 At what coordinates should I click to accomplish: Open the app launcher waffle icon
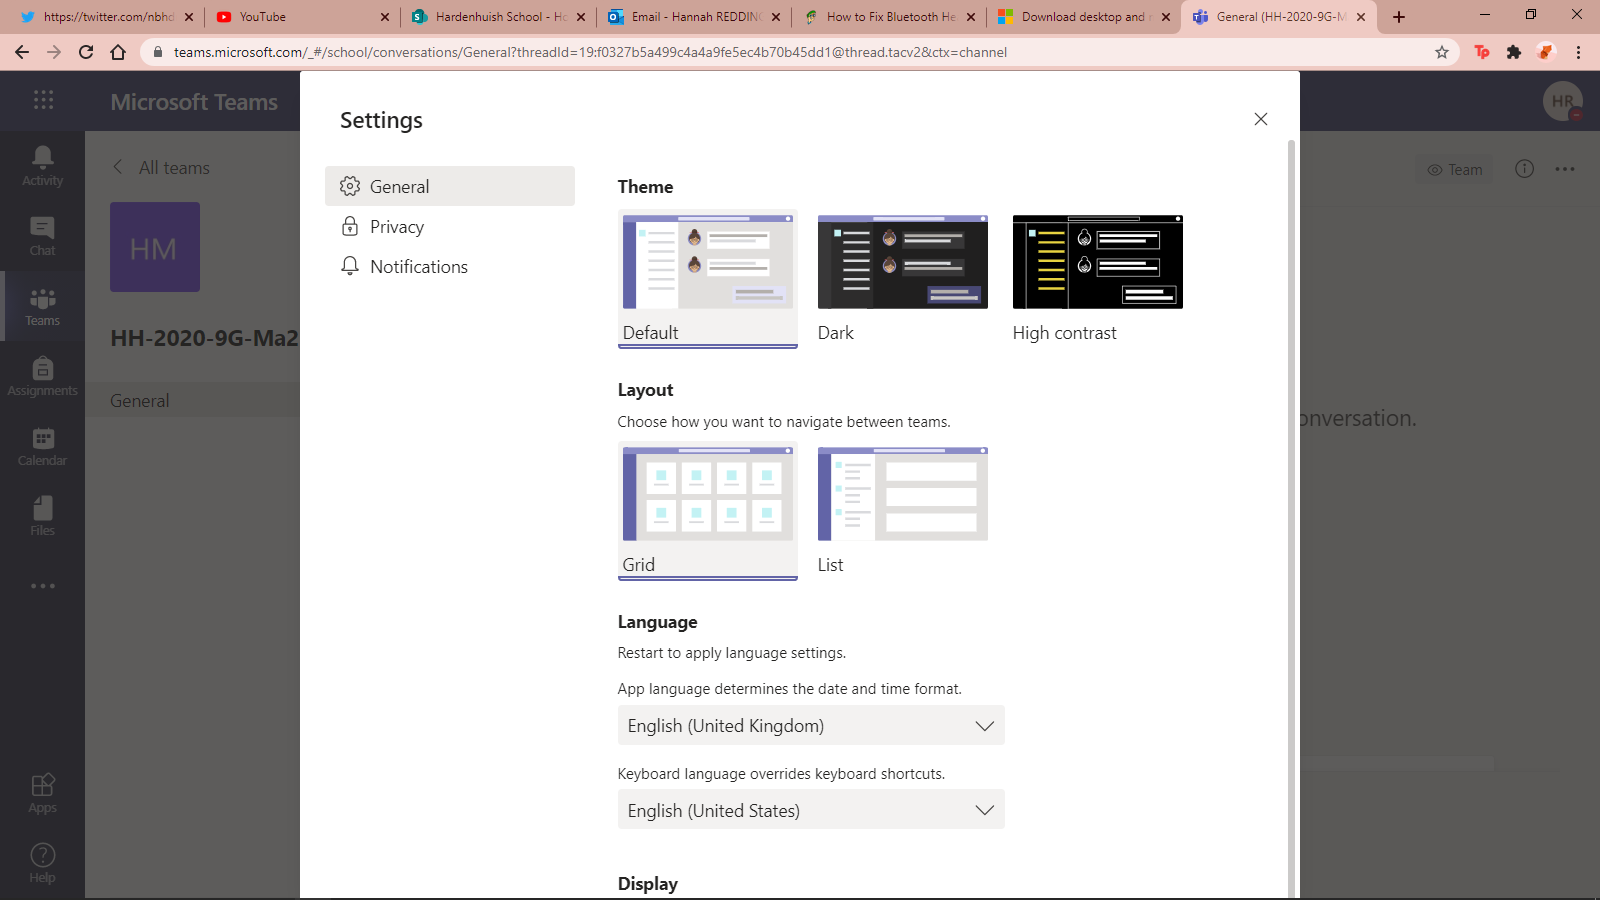tap(43, 100)
